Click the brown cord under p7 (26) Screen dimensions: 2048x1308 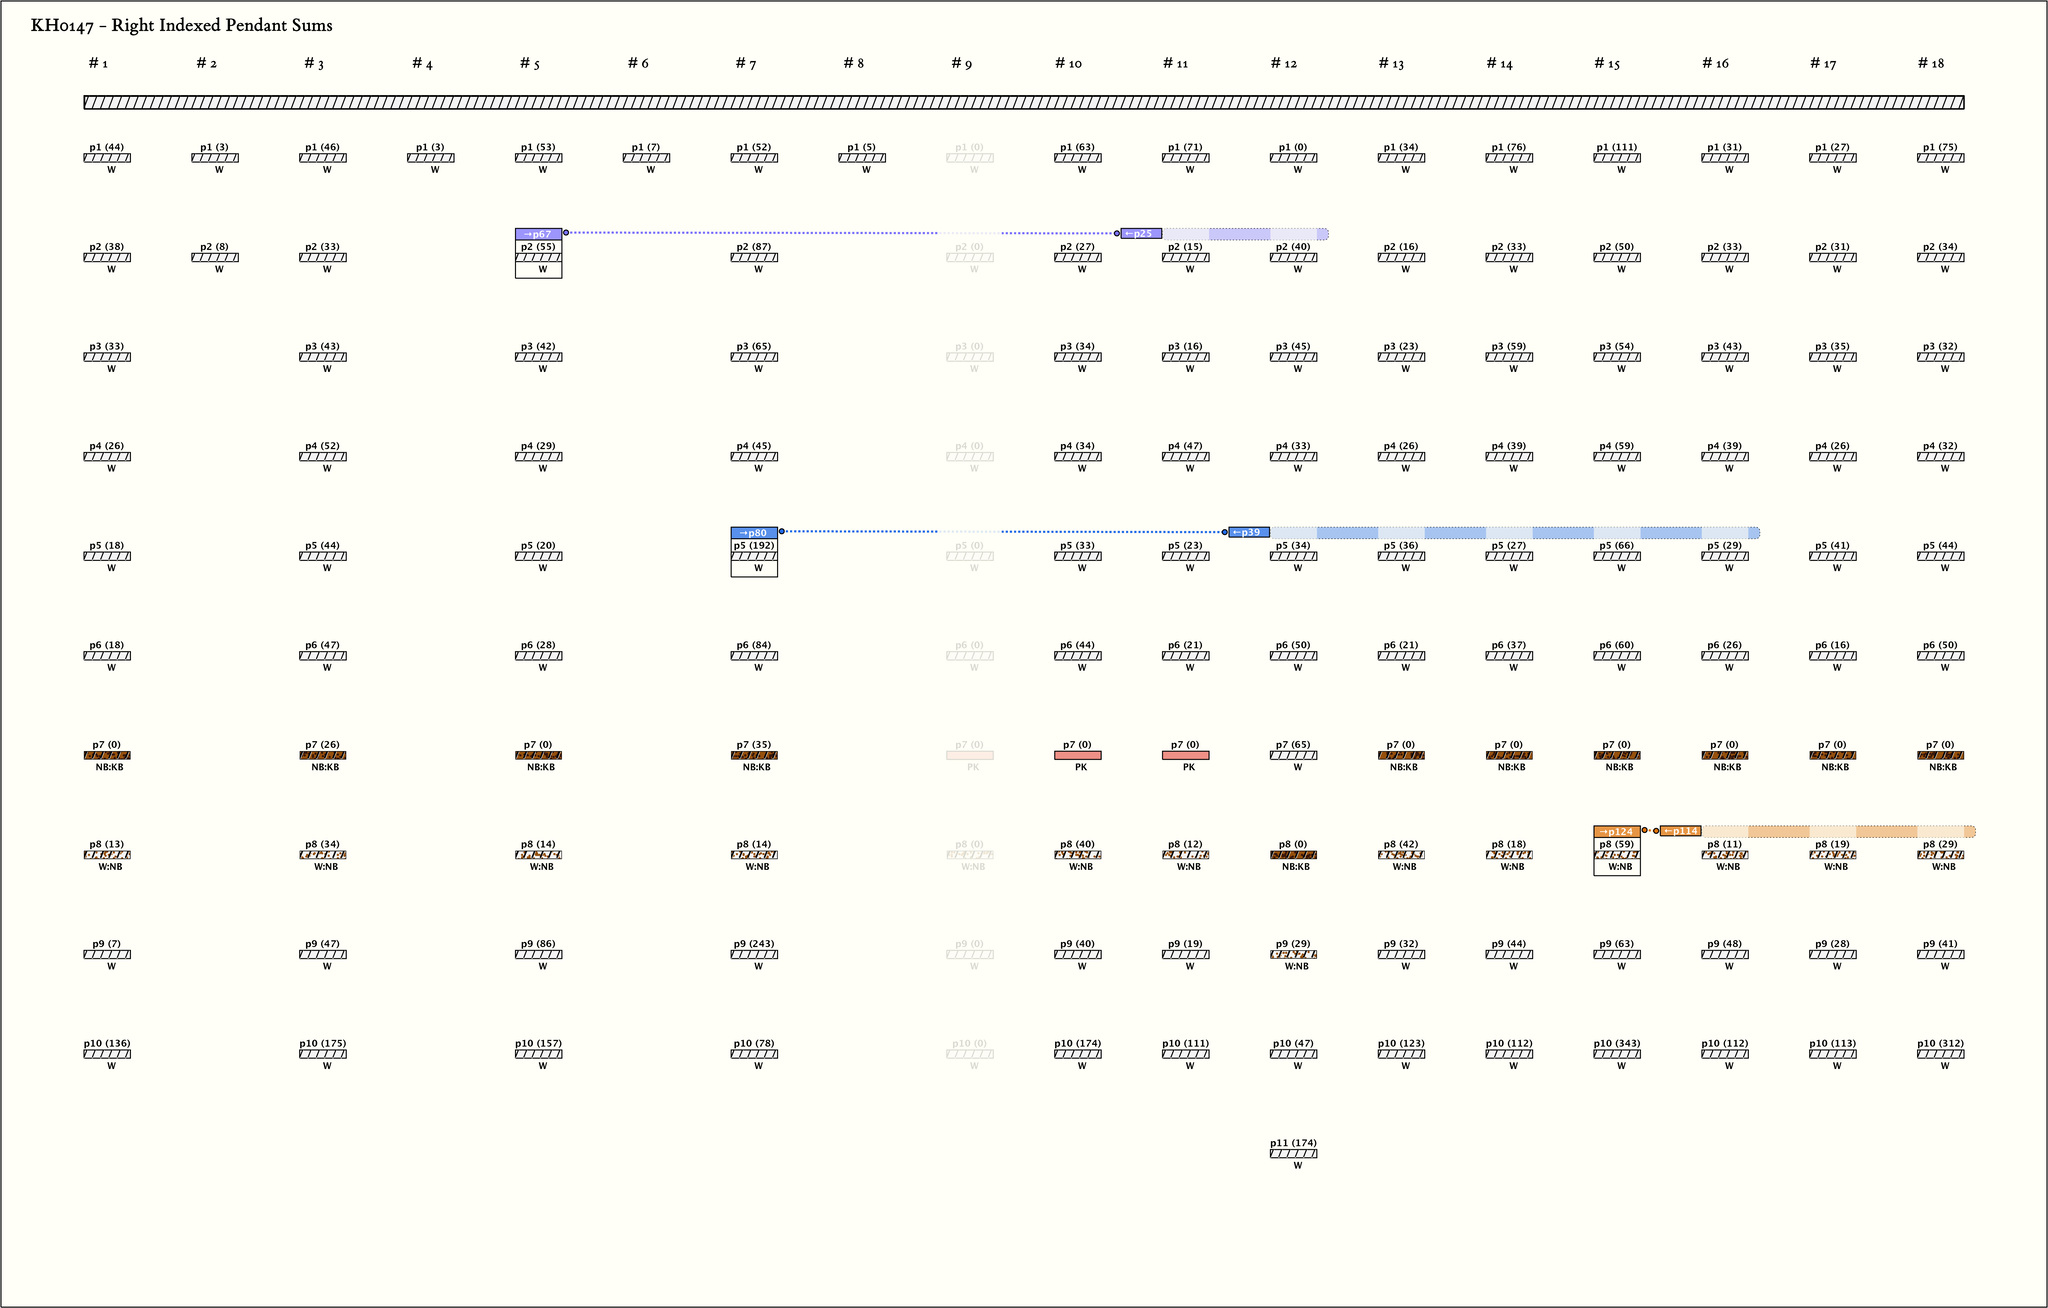(x=323, y=756)
